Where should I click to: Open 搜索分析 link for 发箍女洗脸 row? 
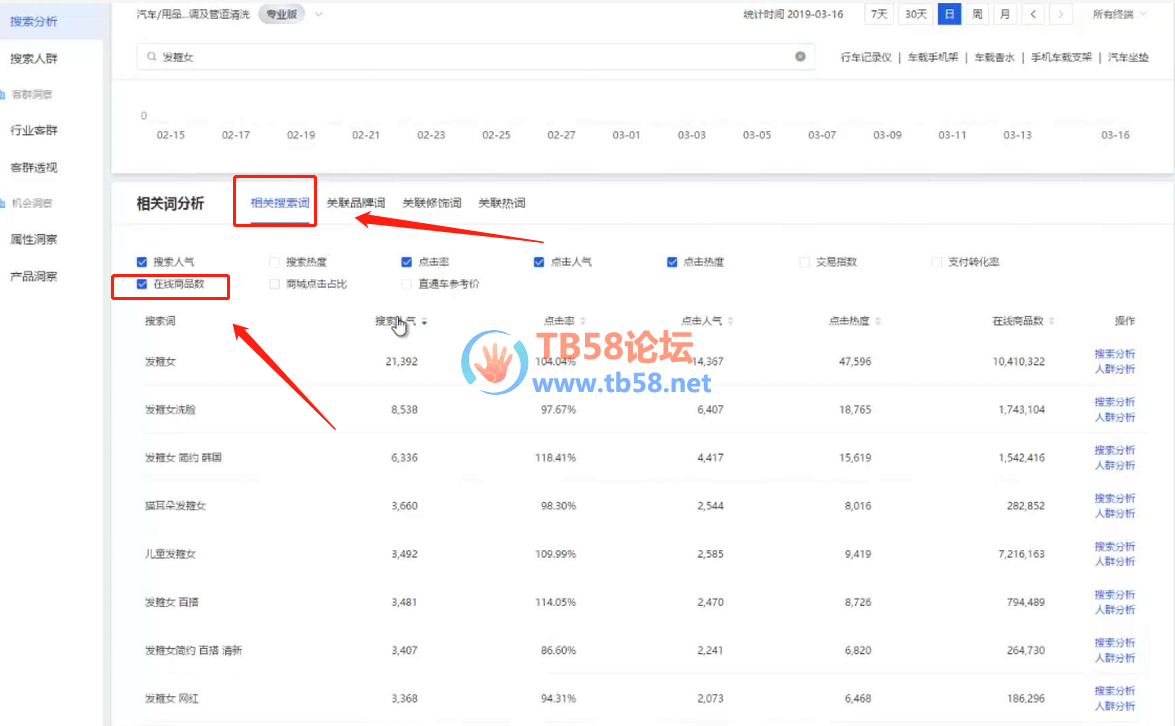(1114, 402)
